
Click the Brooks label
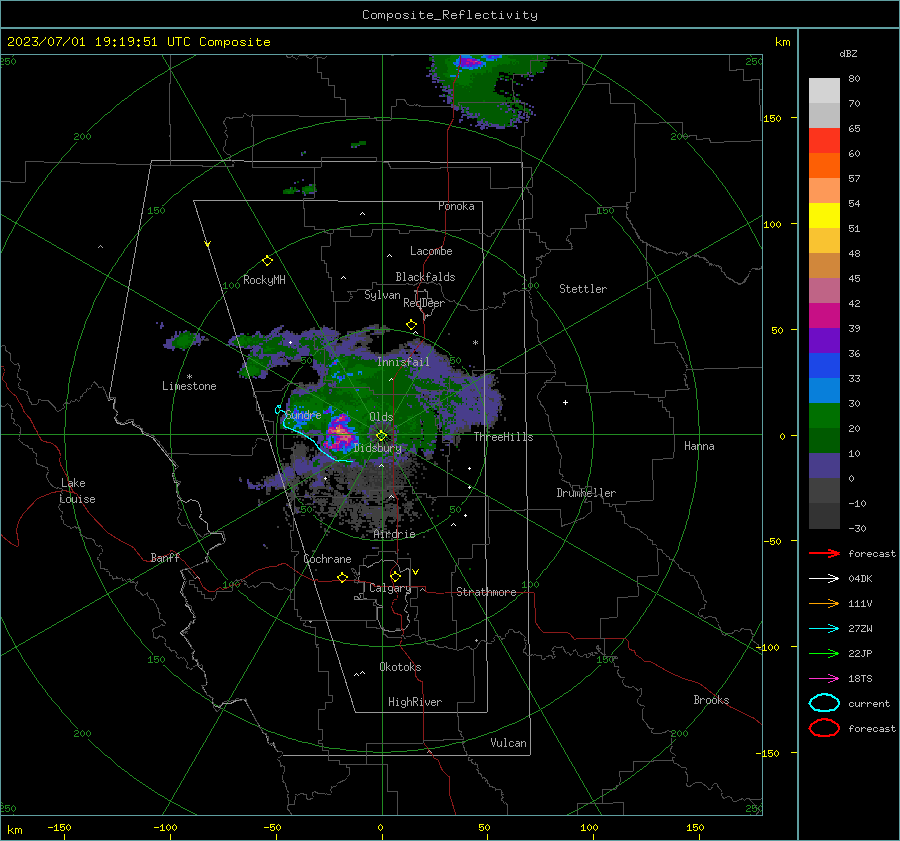(x=711, y=700)
